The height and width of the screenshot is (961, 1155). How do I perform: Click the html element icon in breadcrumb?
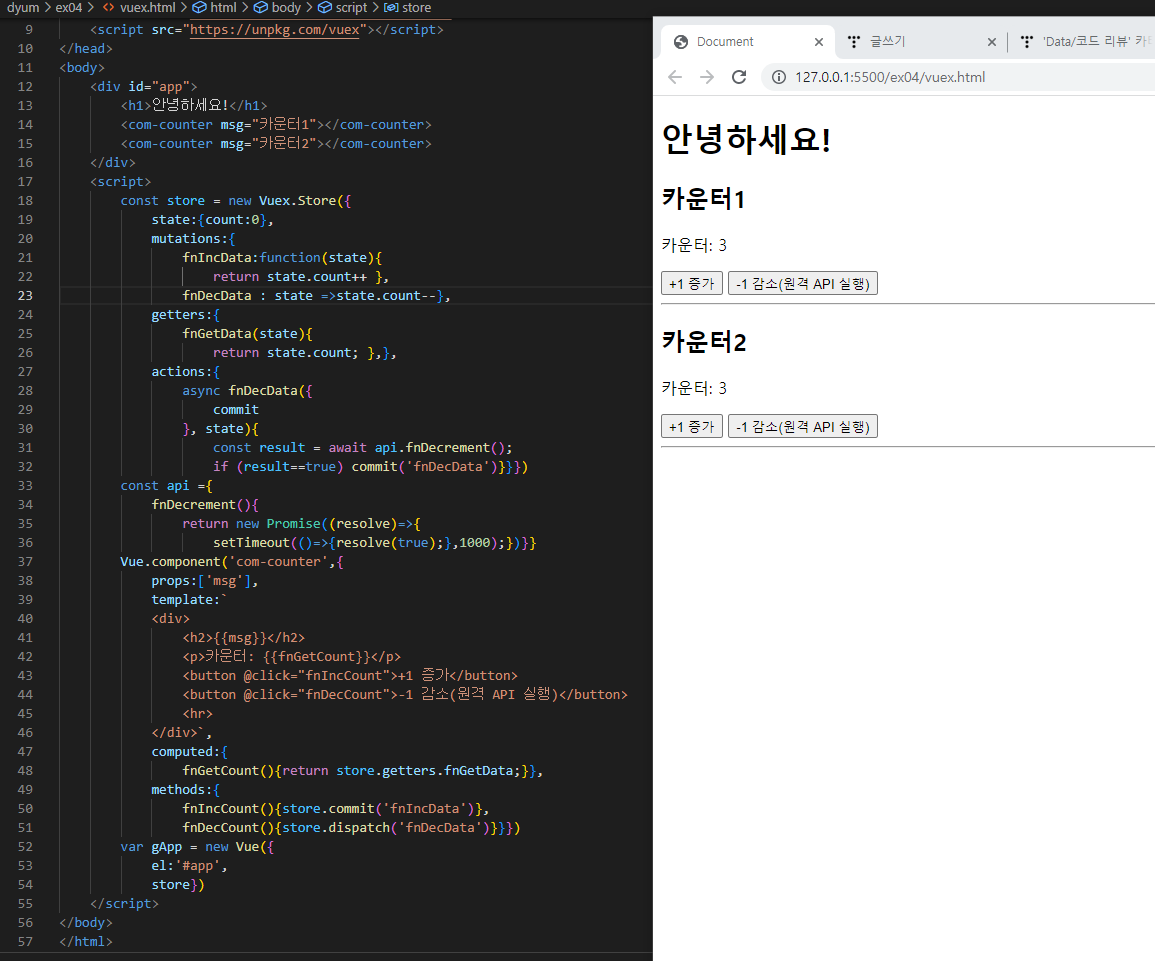[200, 7]
